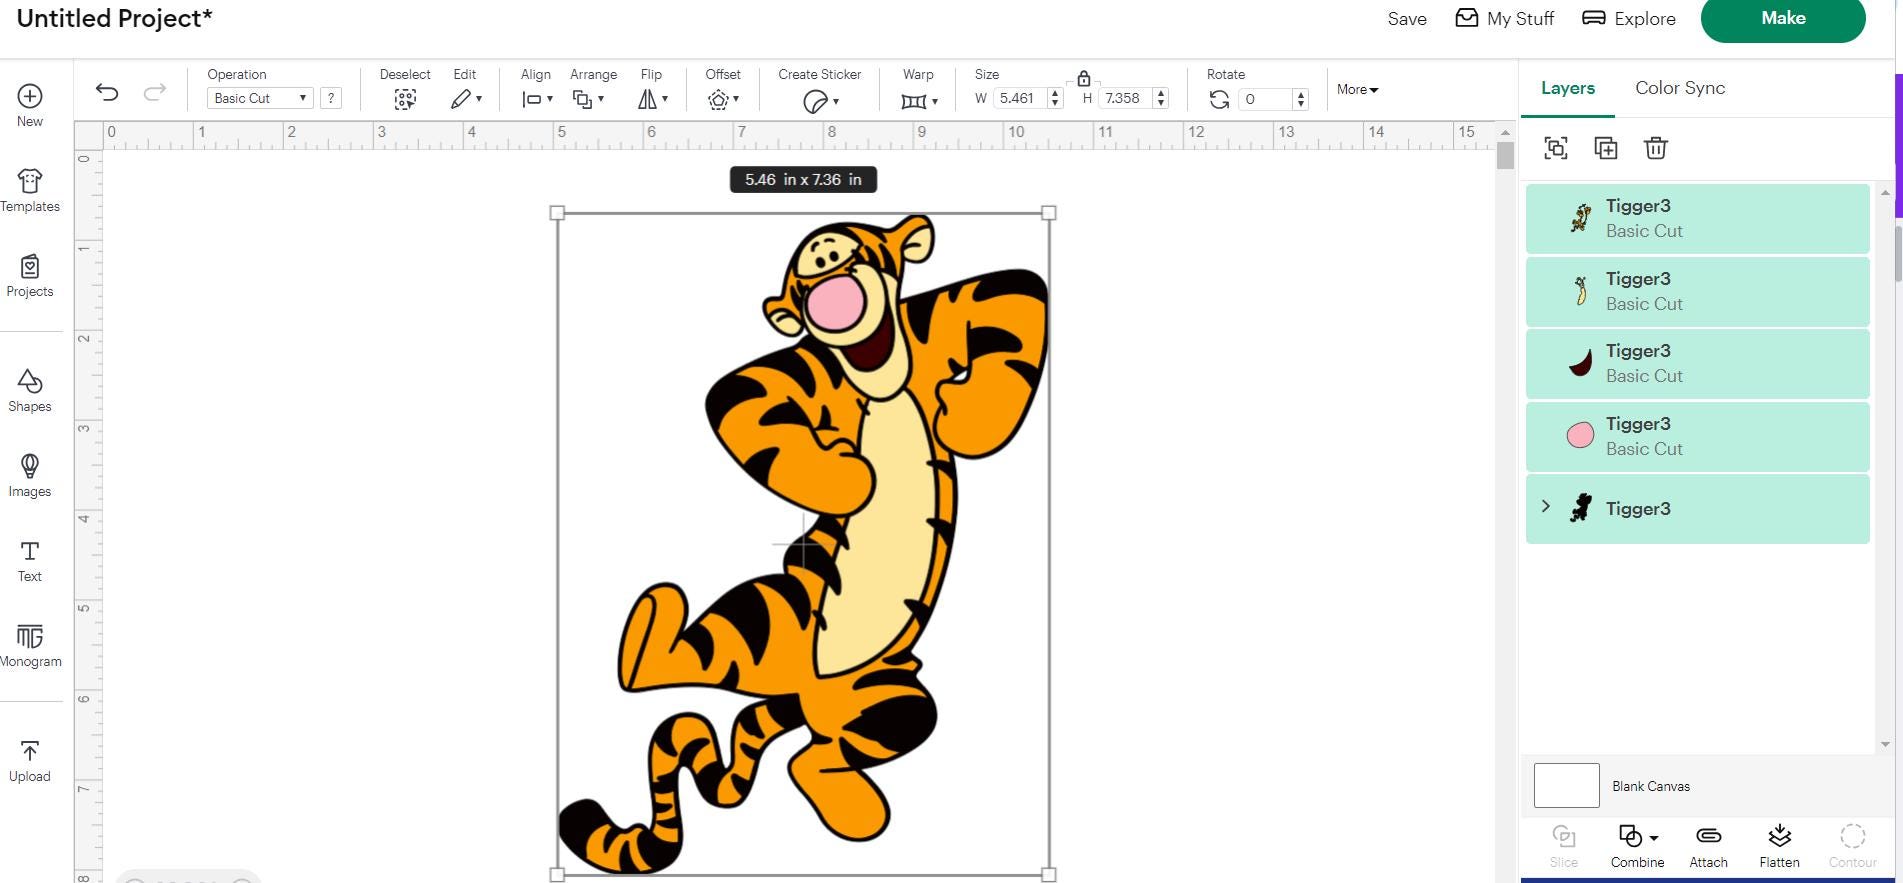Click the green Make button

(1783, 19)
